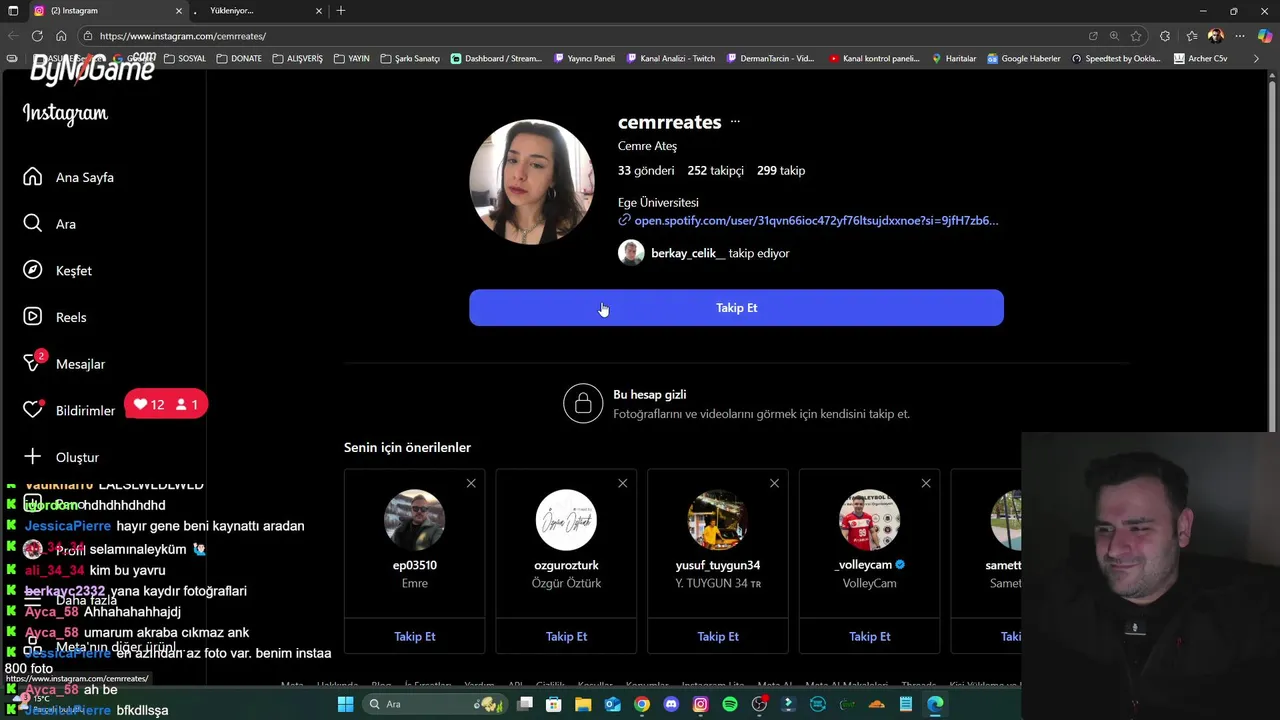
Task: Dismiss the ozgurozturk suggestion card
Action: coord(622,483)
